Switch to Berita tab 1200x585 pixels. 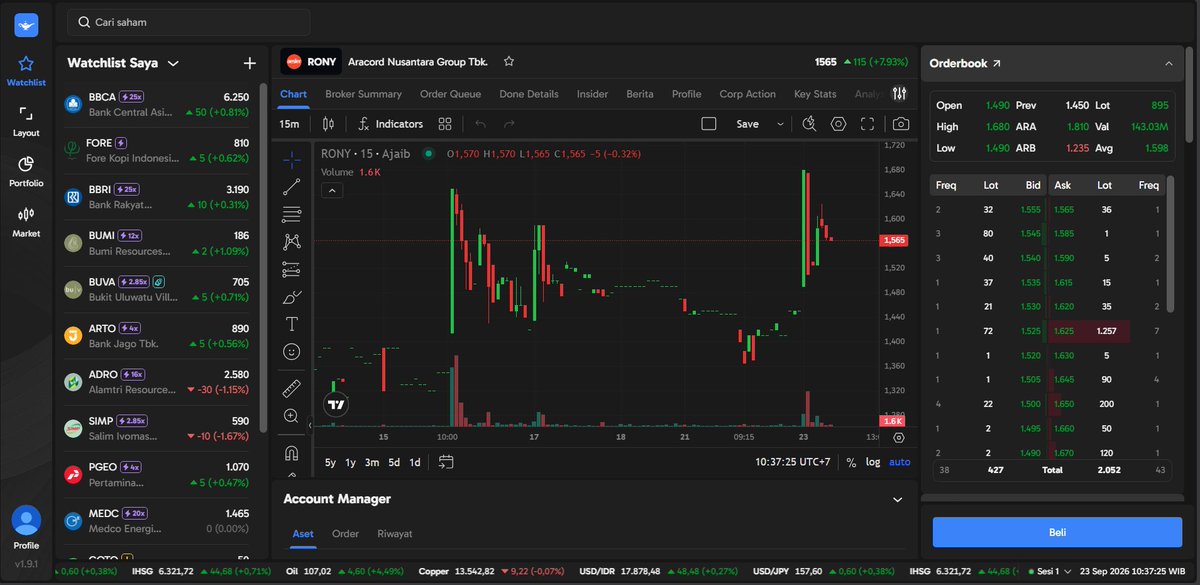pos(640,94)
